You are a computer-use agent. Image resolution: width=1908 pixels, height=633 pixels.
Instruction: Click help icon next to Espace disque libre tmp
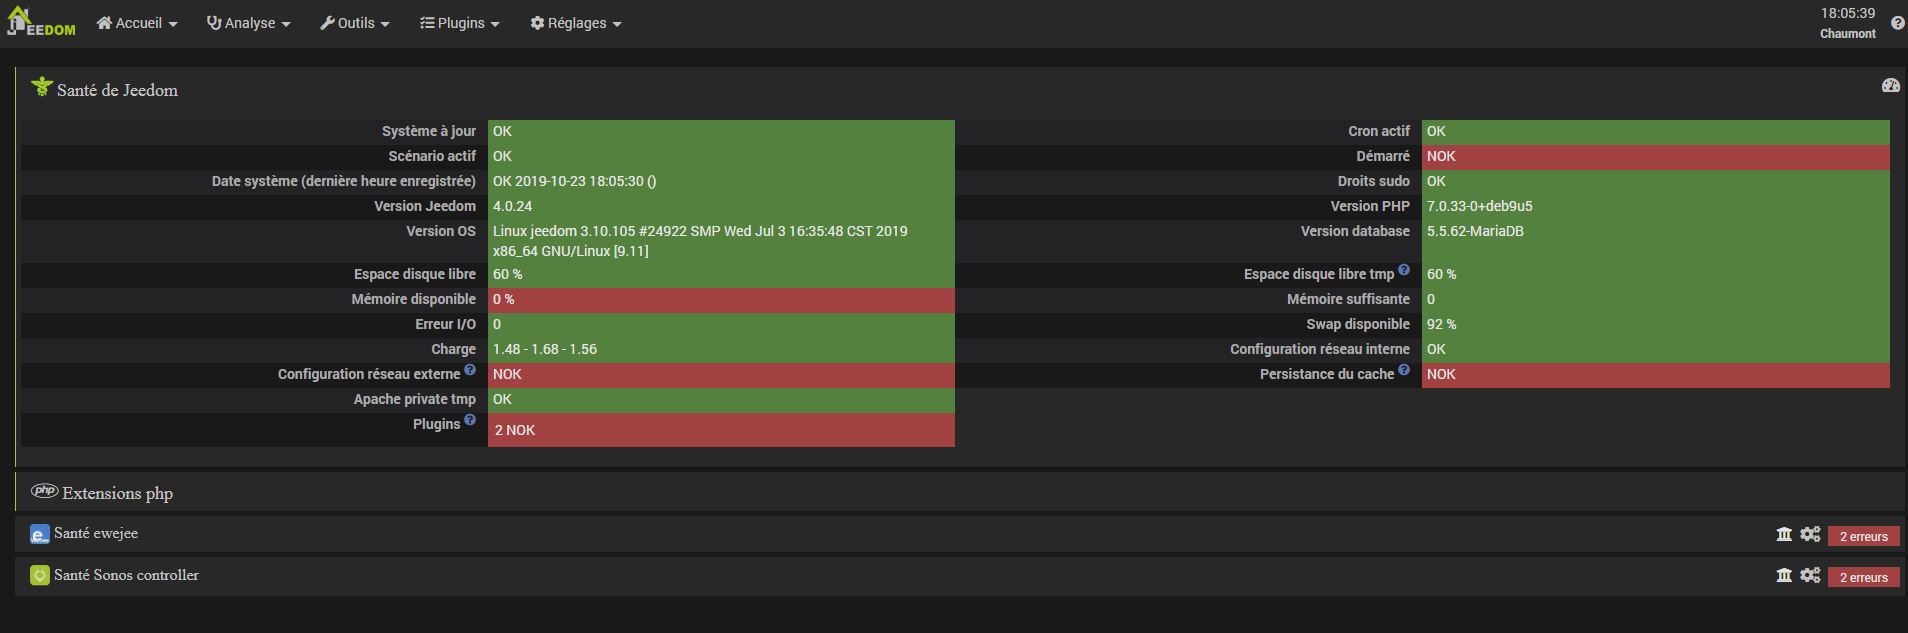[x=1404, y=270]
